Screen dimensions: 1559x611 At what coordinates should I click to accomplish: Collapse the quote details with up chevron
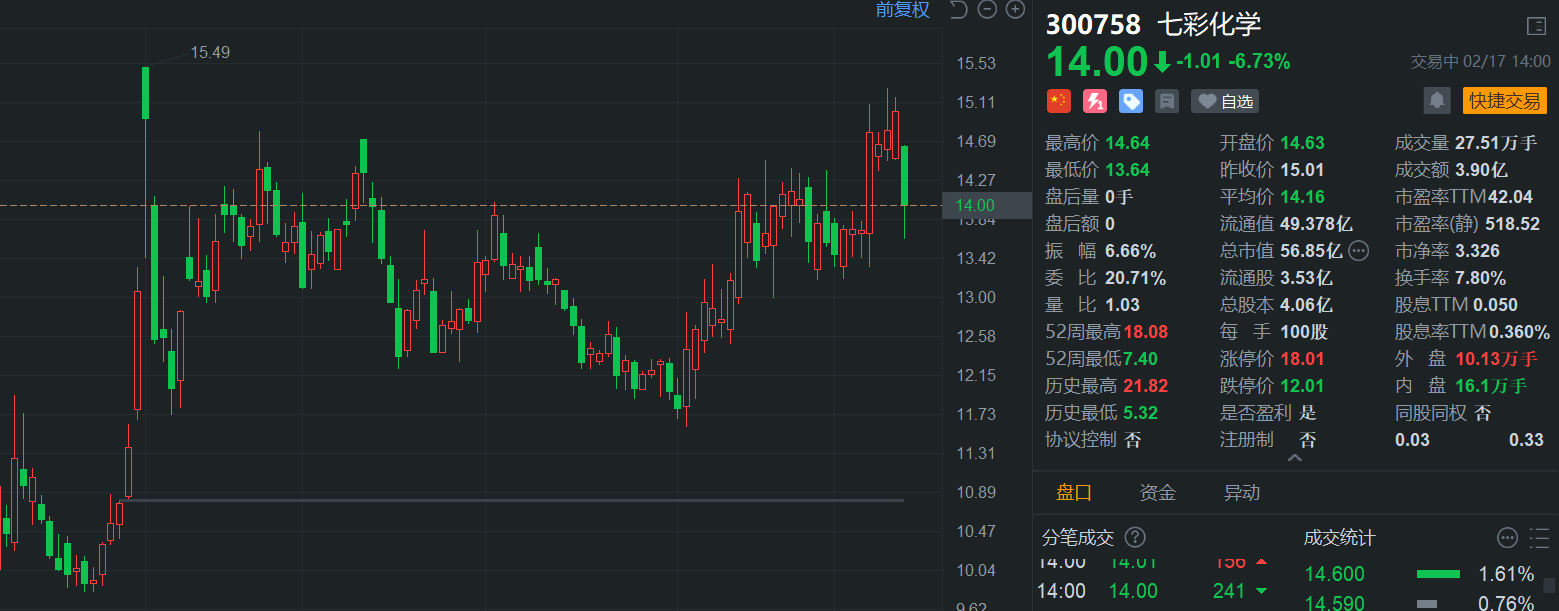coord(1294,458)
